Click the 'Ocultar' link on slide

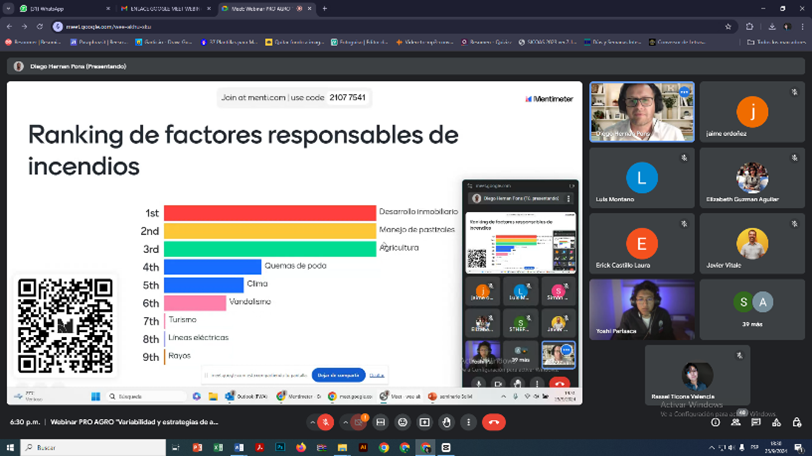tap(376, 375)
